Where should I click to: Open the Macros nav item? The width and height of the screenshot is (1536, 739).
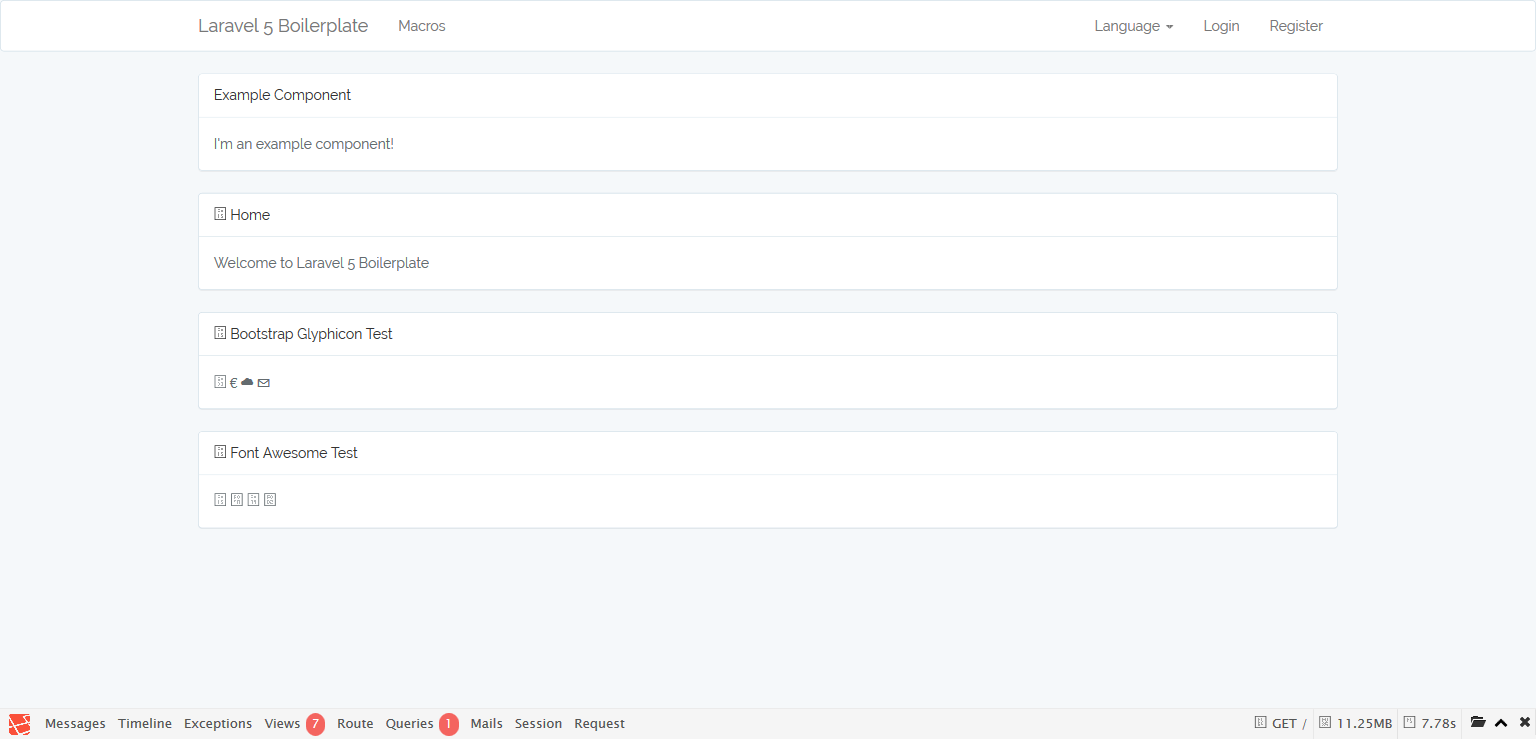pyautogui.click(x=422, y=26)
